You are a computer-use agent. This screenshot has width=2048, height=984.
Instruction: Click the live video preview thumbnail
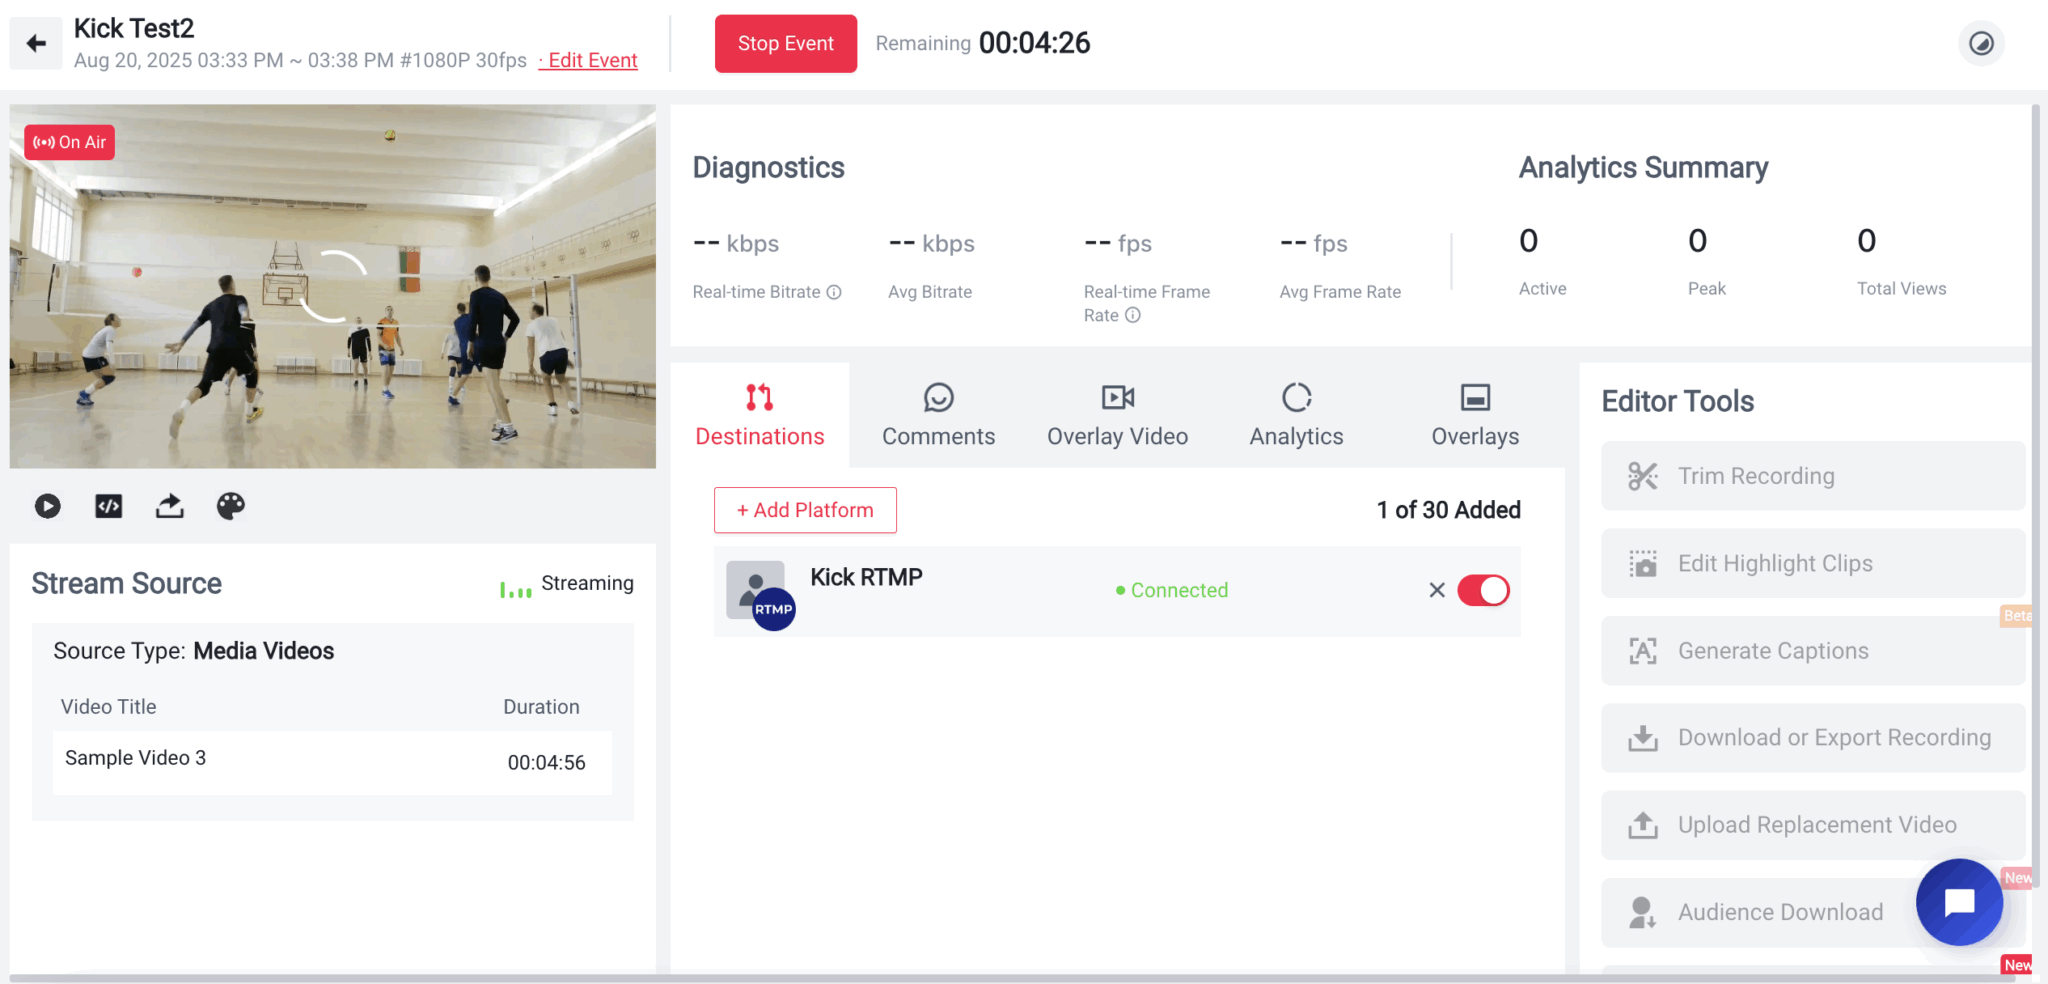(332, 286)
